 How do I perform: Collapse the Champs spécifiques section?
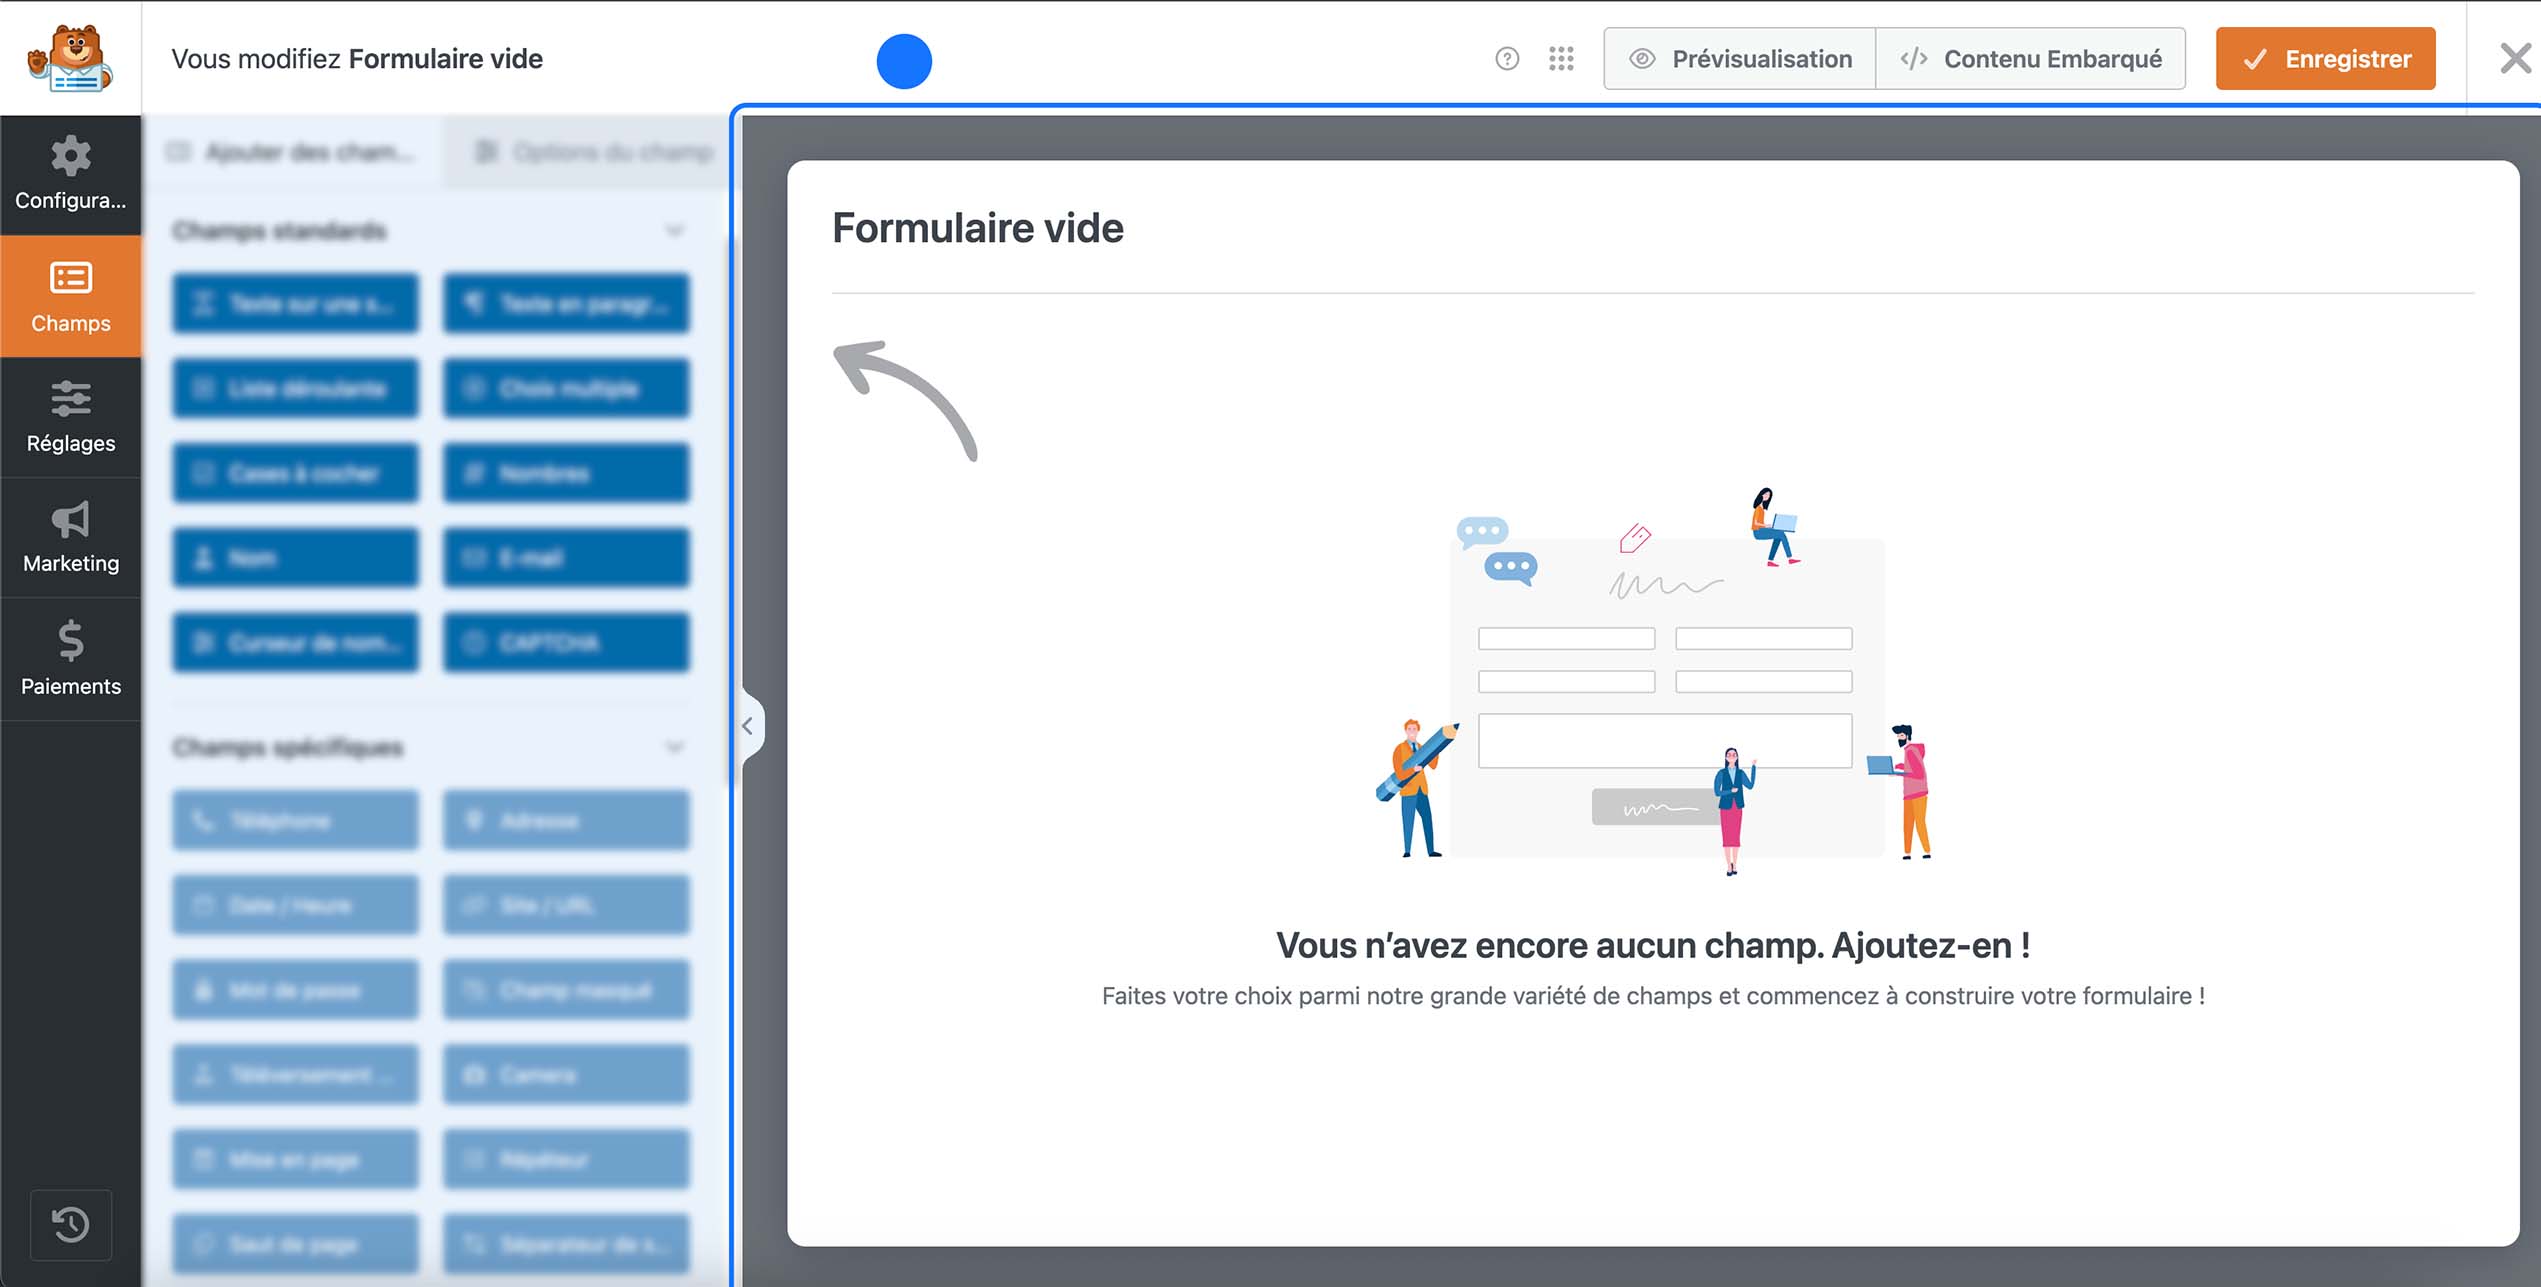coord(675,746)
